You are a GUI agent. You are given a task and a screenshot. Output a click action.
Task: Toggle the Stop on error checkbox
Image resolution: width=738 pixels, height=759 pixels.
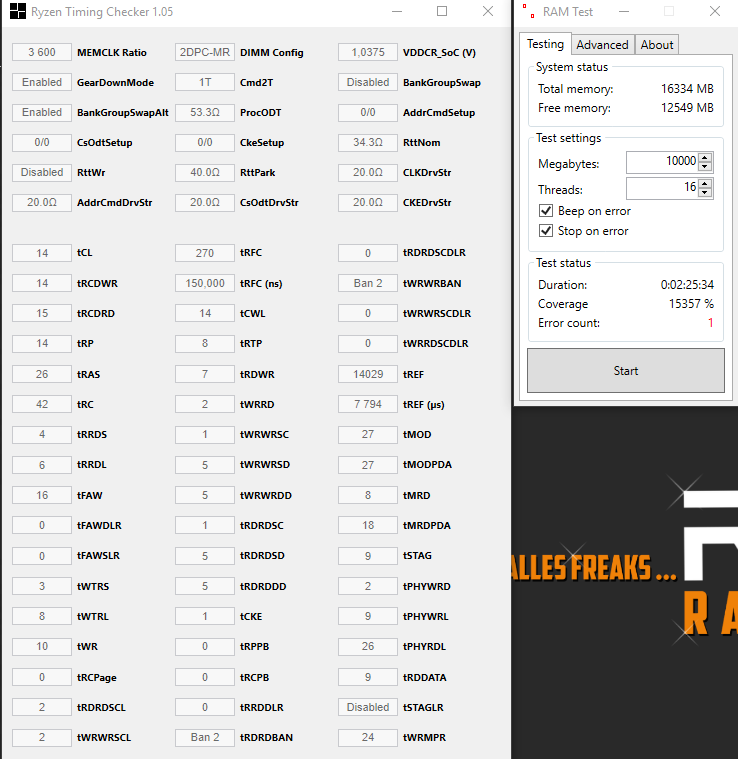click(x=546, y=230)
